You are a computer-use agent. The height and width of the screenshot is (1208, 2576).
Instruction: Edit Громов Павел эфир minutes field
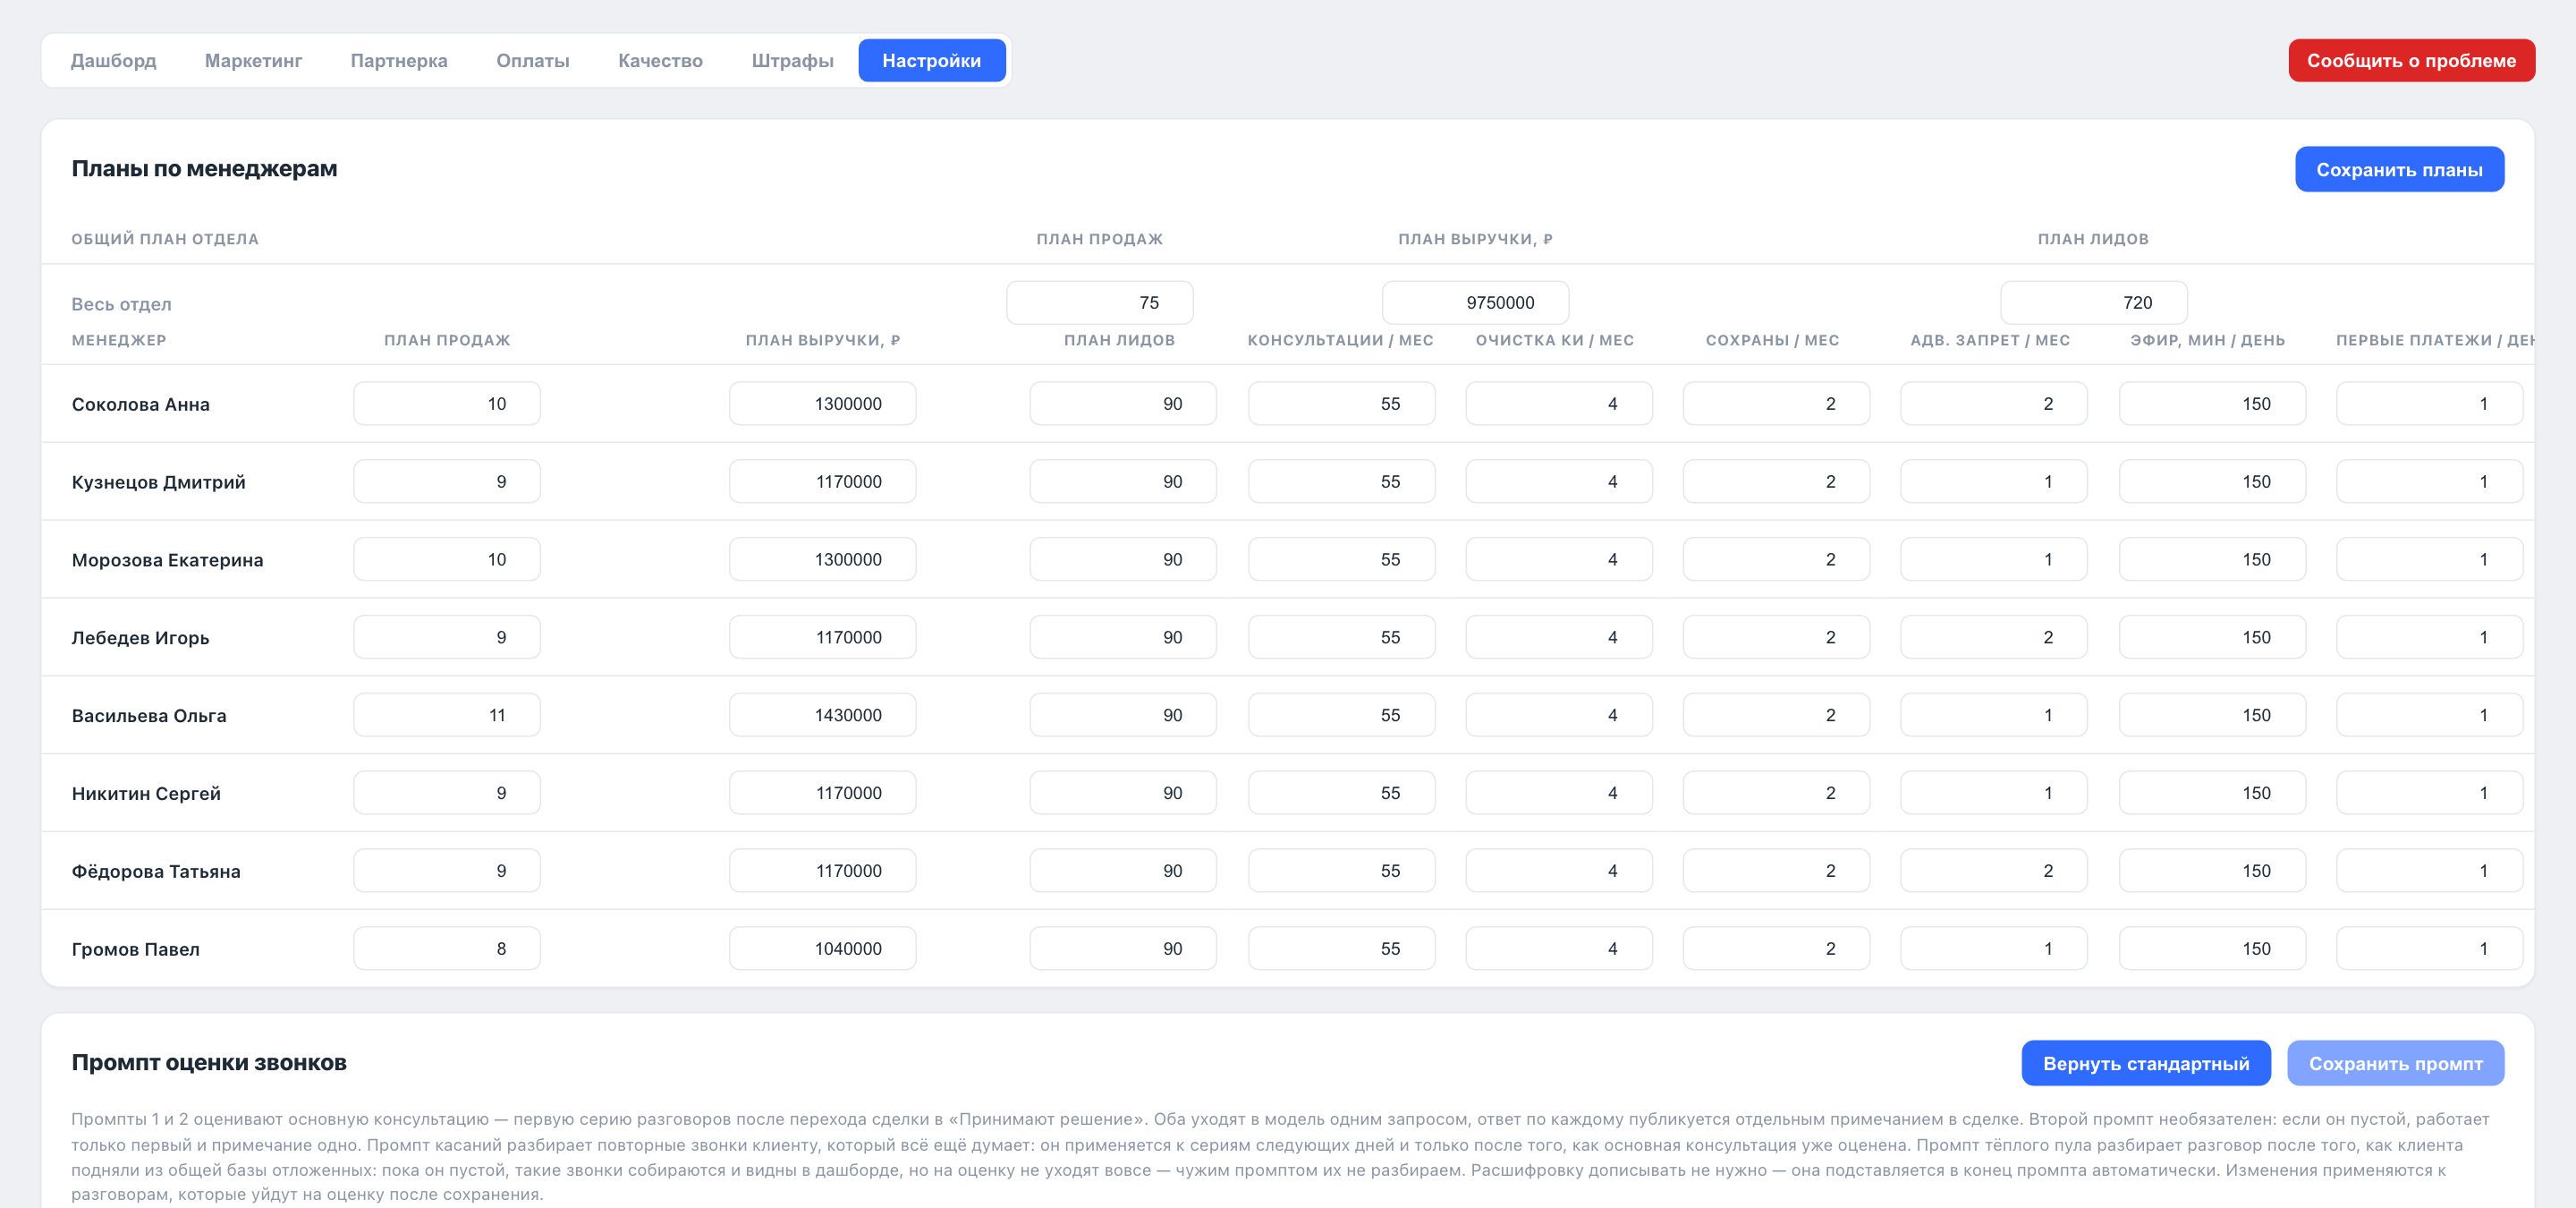2212,949
